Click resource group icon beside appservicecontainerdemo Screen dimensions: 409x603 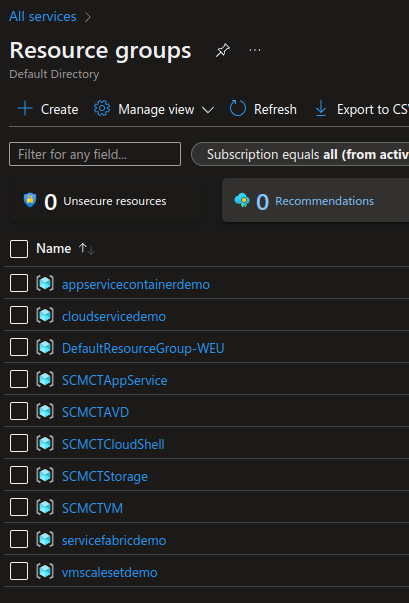click(45, 284)
